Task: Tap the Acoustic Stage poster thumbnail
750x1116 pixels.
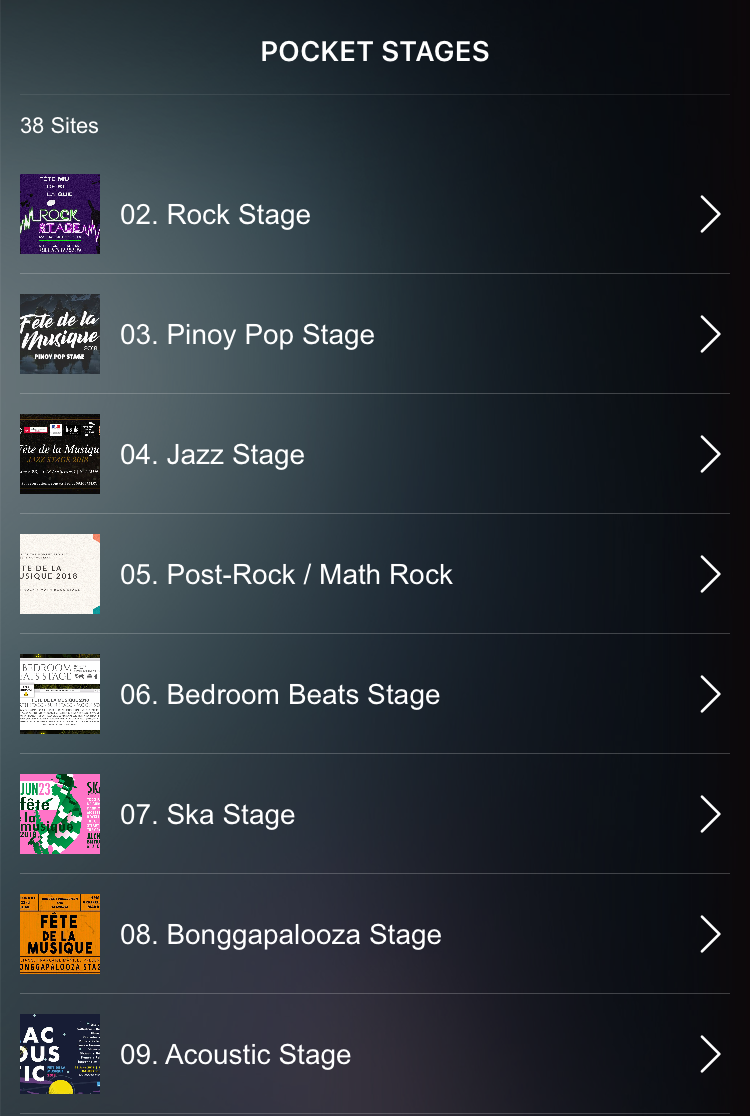Action: pos(60,1054)
